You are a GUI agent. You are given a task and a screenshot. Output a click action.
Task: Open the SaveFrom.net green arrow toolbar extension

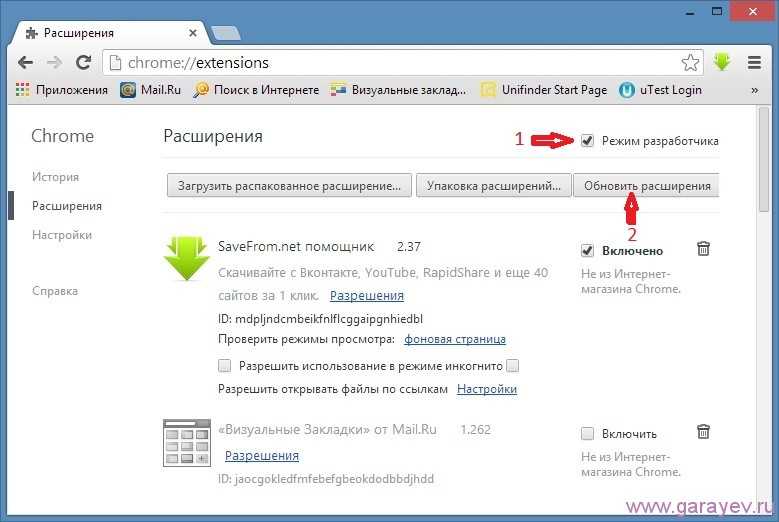click(722, 63)
